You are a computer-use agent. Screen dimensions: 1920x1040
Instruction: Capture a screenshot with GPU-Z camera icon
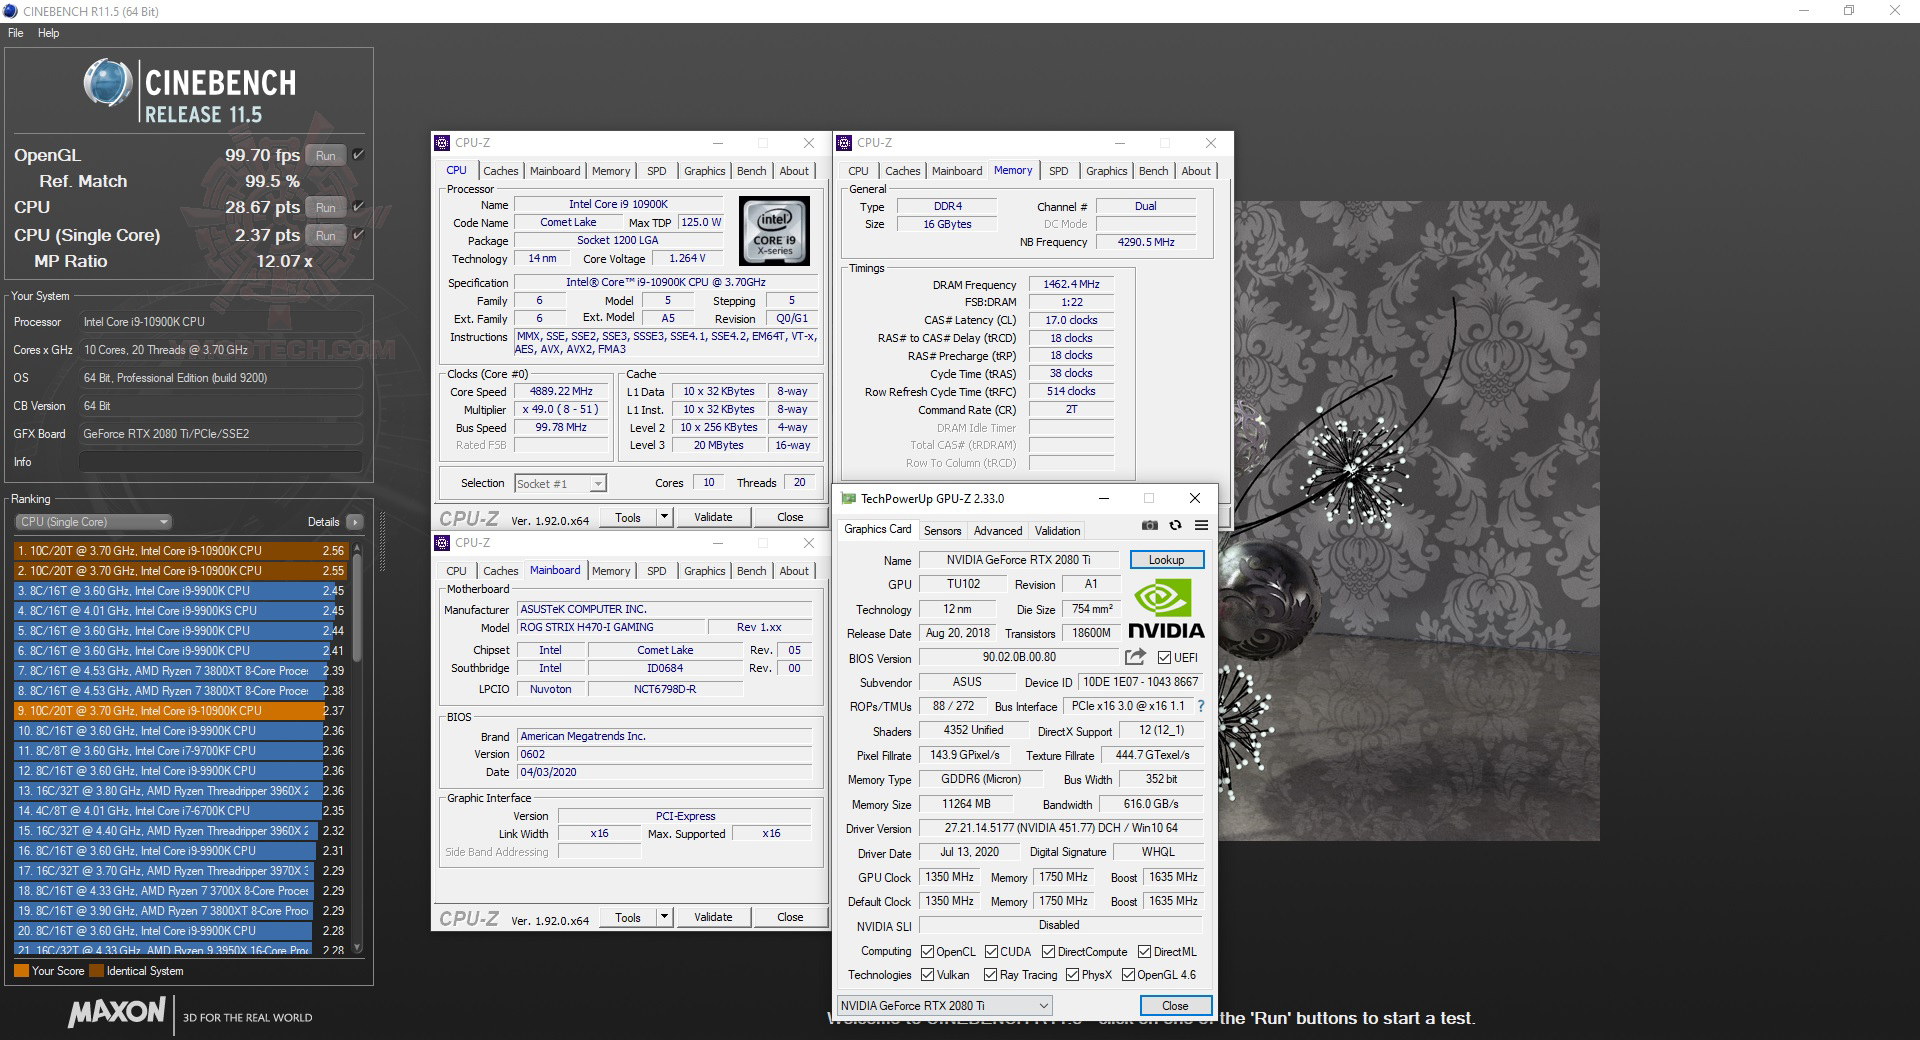pyautogui.click(x=1148, y=526)
